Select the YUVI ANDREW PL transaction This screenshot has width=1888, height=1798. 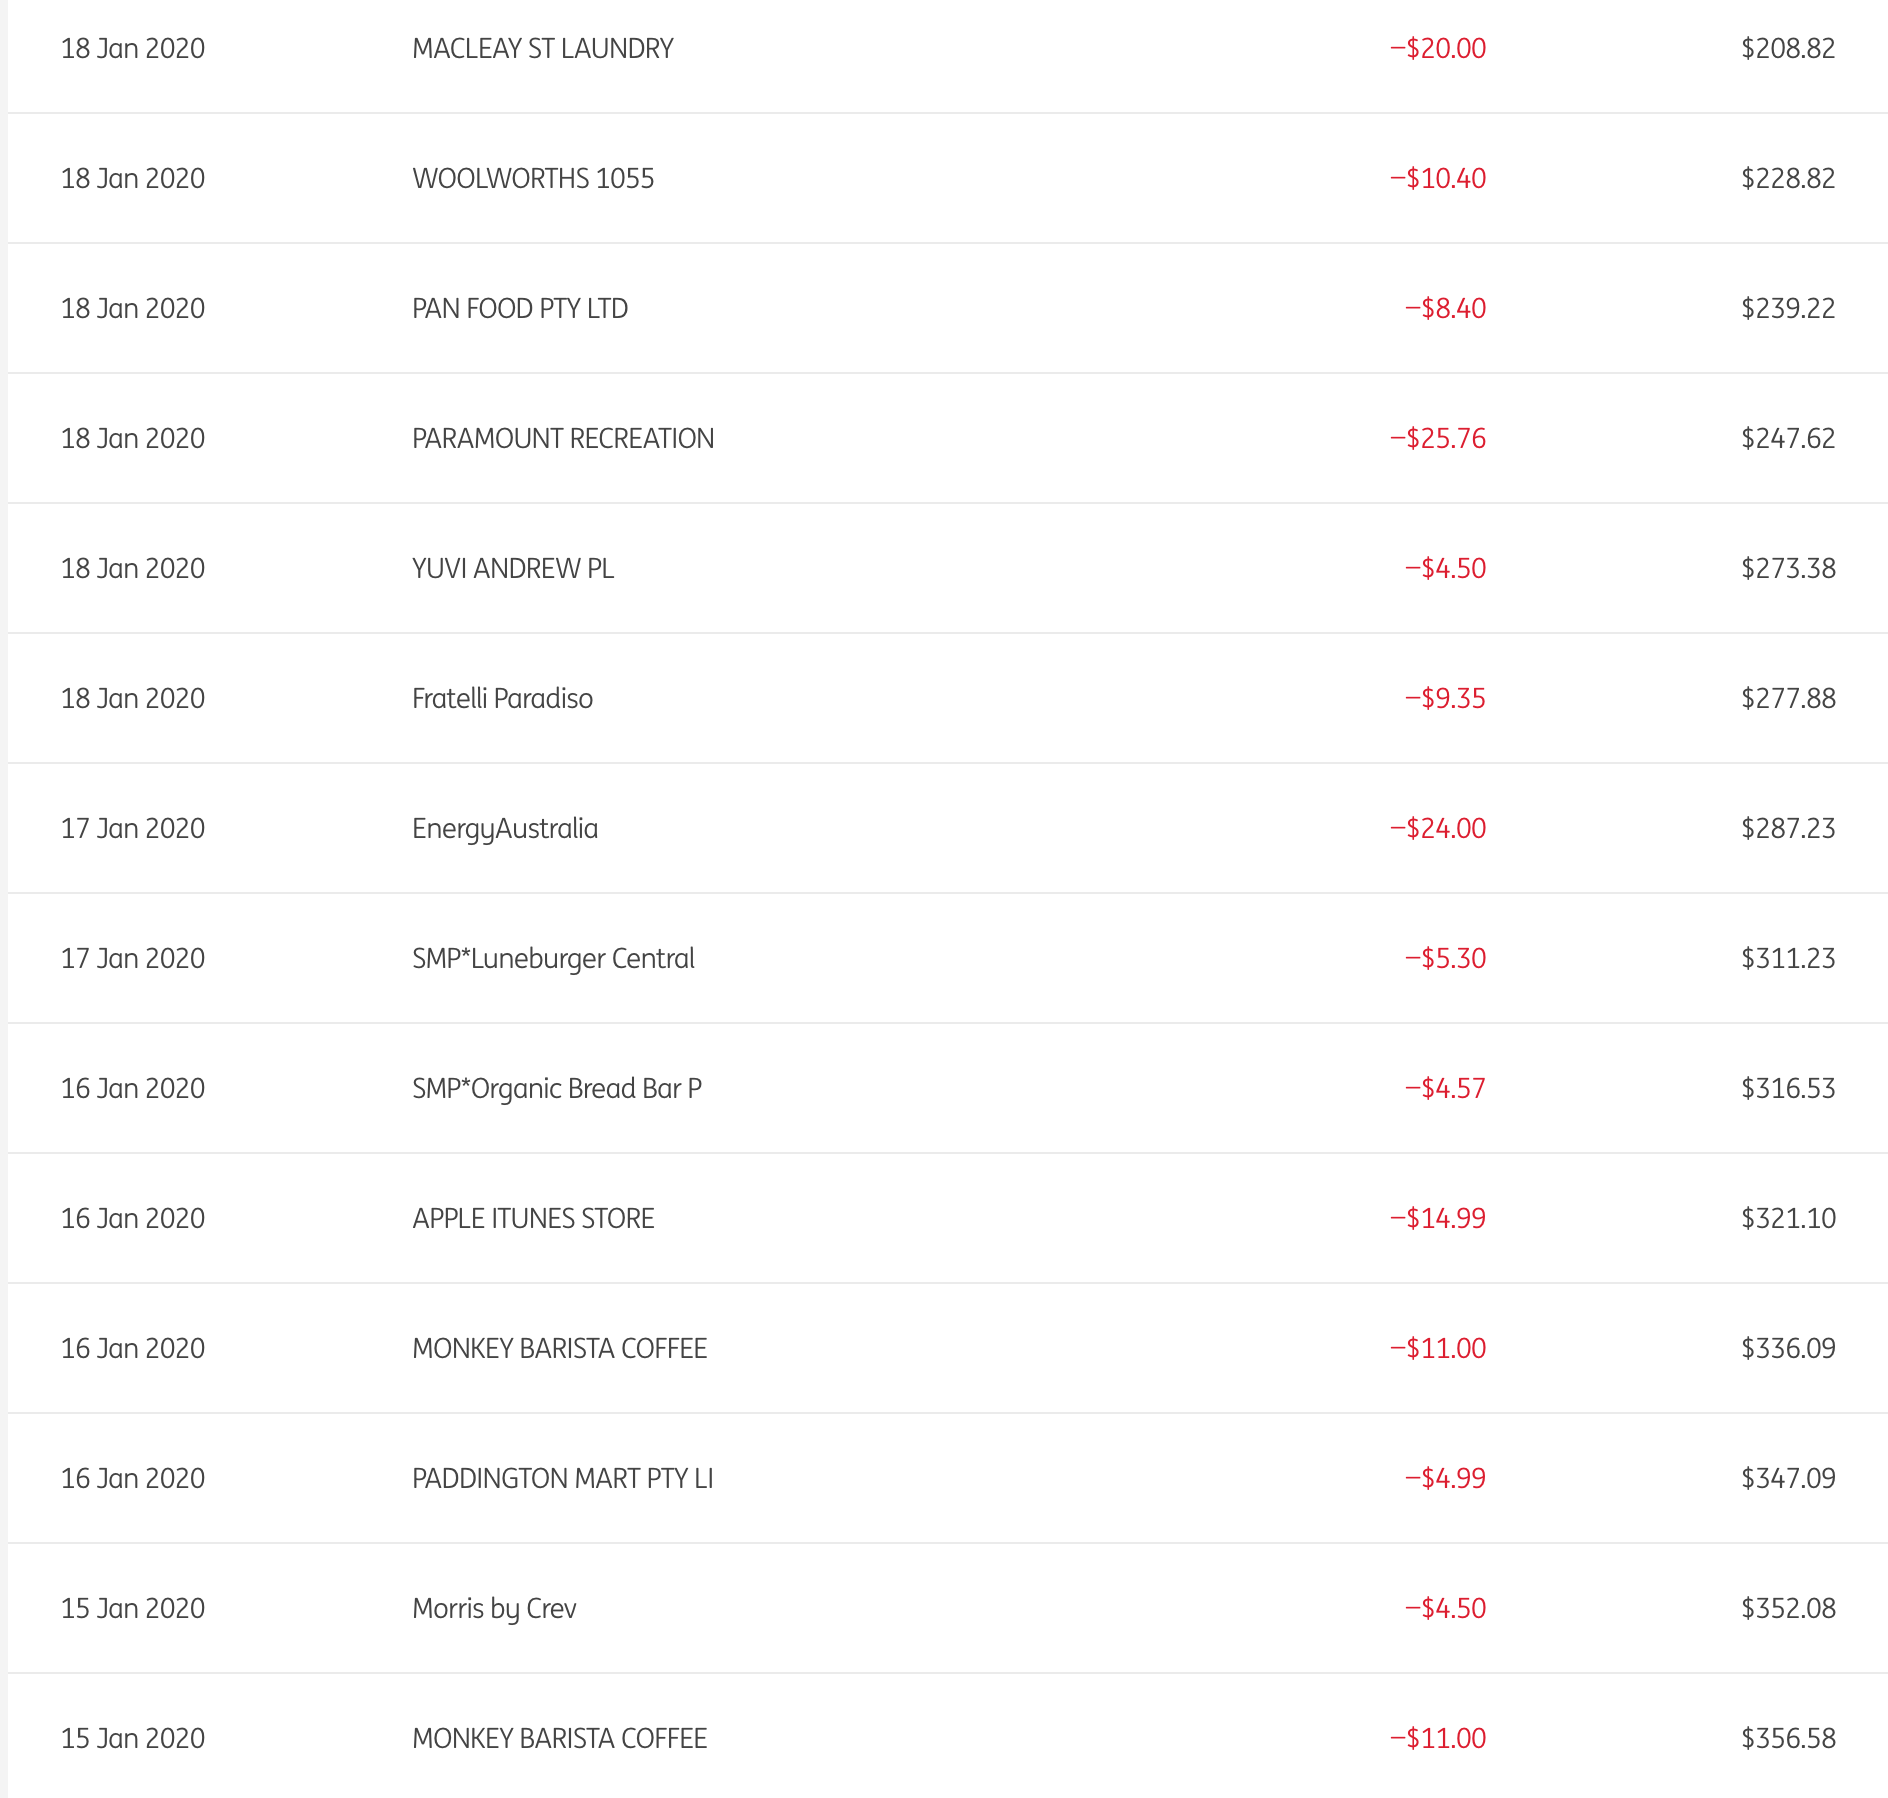(x=513, y=568)
